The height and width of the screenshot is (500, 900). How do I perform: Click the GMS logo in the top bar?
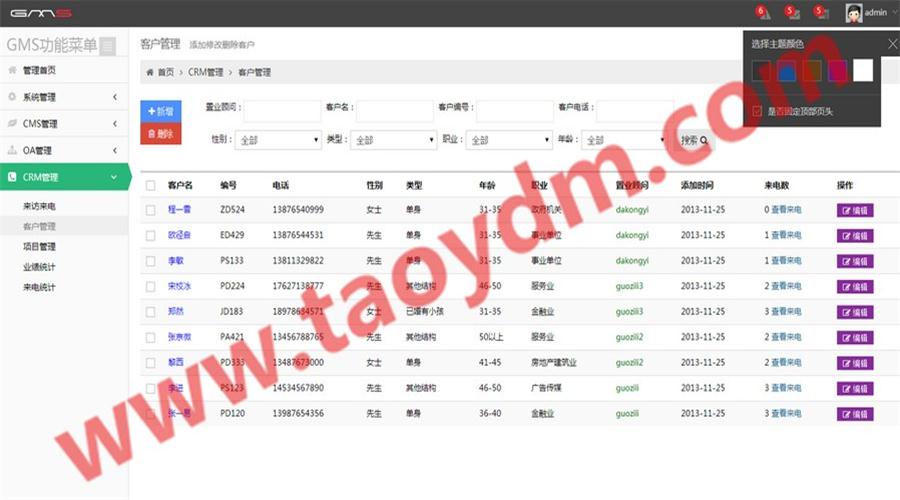41,13
